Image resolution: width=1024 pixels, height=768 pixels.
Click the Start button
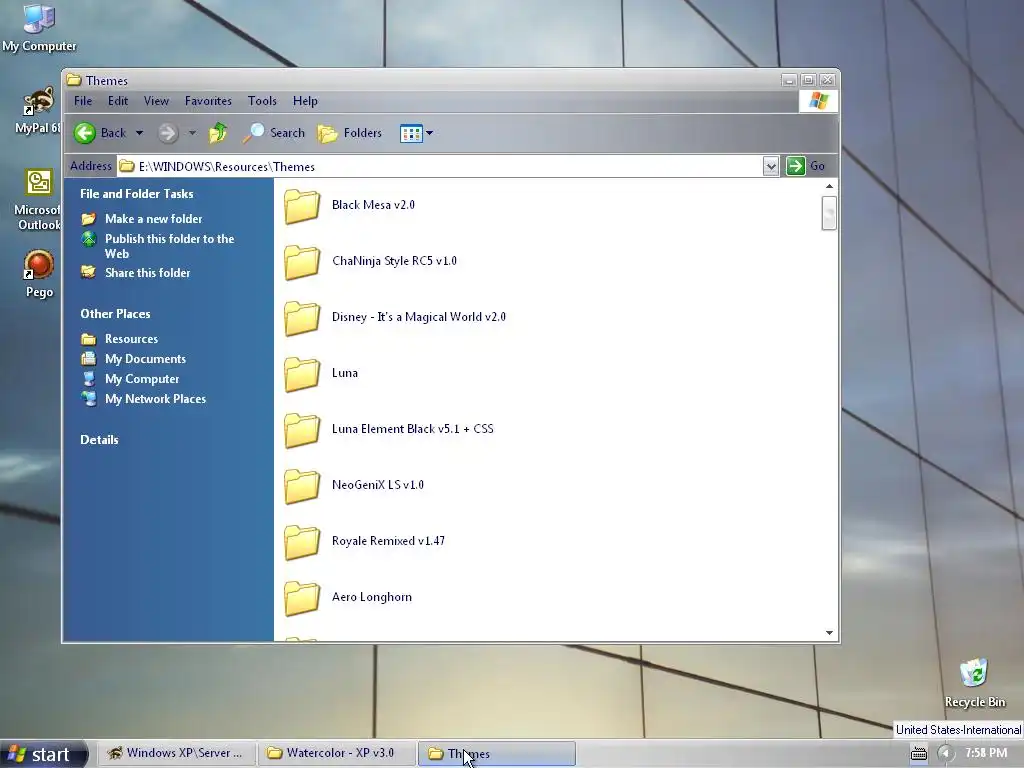pyautogui.click(x=43, y=754)
